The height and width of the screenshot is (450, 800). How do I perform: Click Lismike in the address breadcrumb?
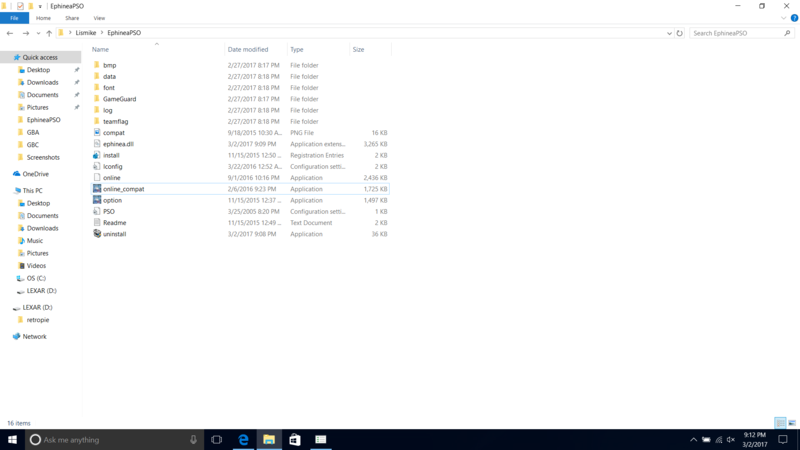pyautogui.click(x=86, y=33)
